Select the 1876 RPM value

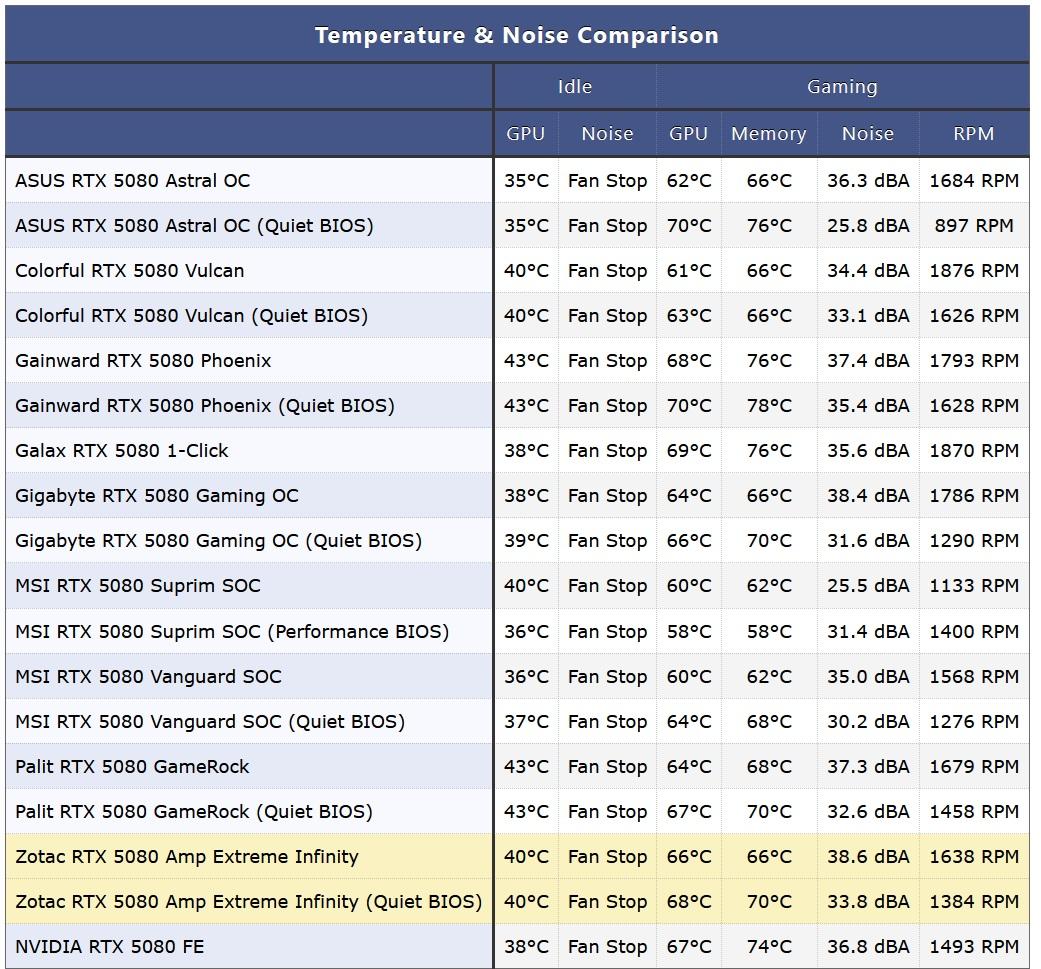(973, 271)
